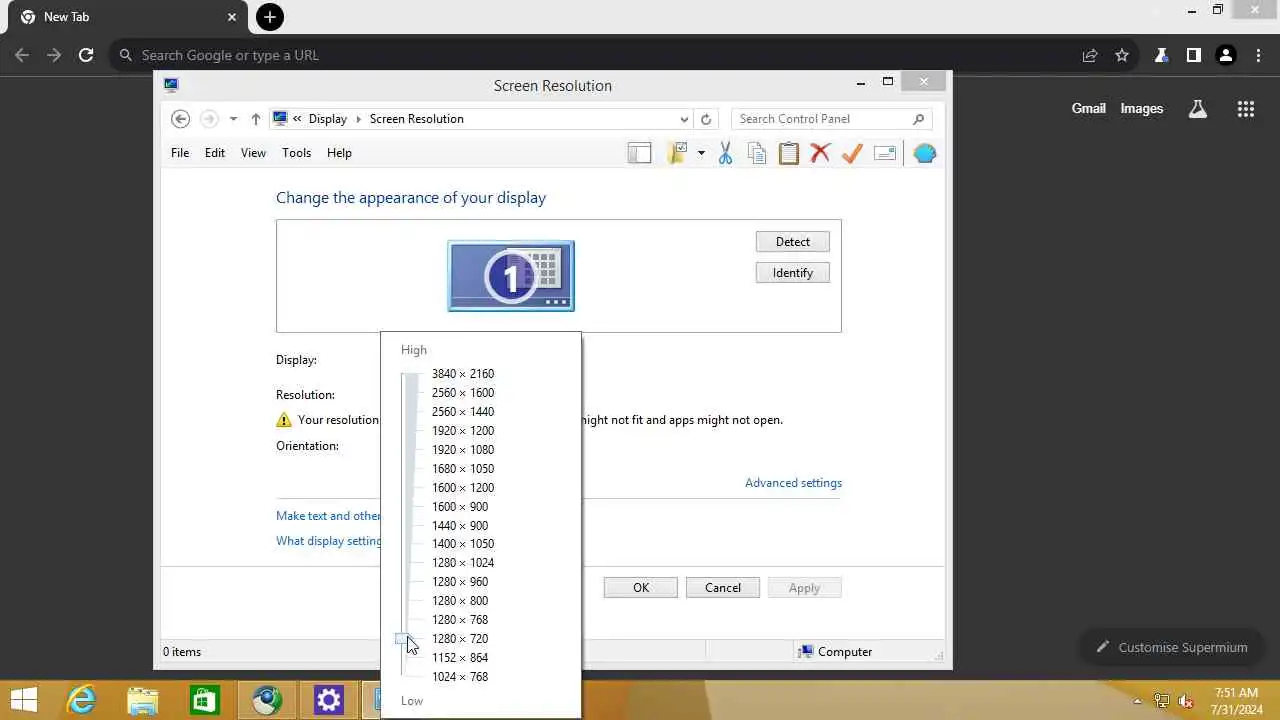Select 2560 × 1600 resolution

pos(463,393)
